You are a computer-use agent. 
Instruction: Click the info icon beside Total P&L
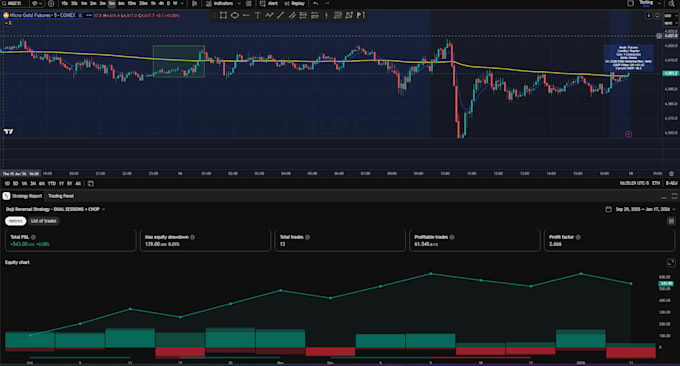click(33, 237)
